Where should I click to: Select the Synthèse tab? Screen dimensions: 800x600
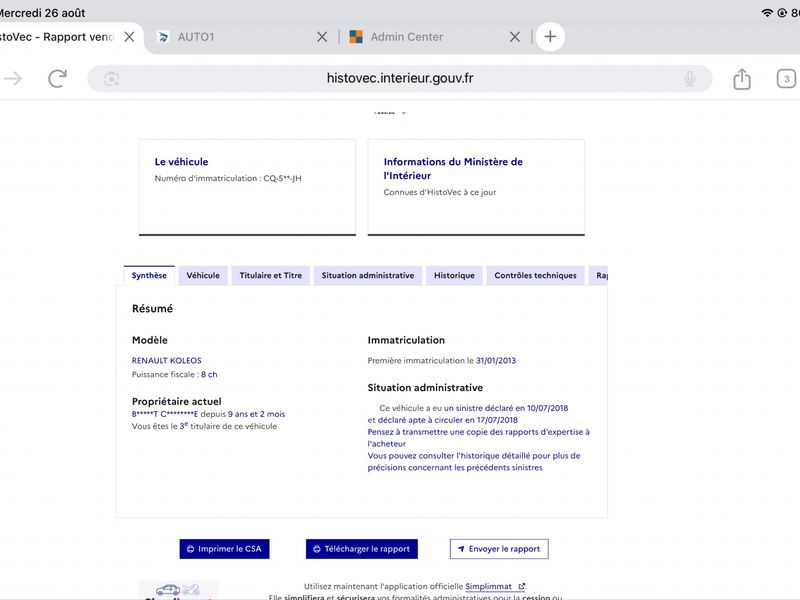[x=149, y=276]
